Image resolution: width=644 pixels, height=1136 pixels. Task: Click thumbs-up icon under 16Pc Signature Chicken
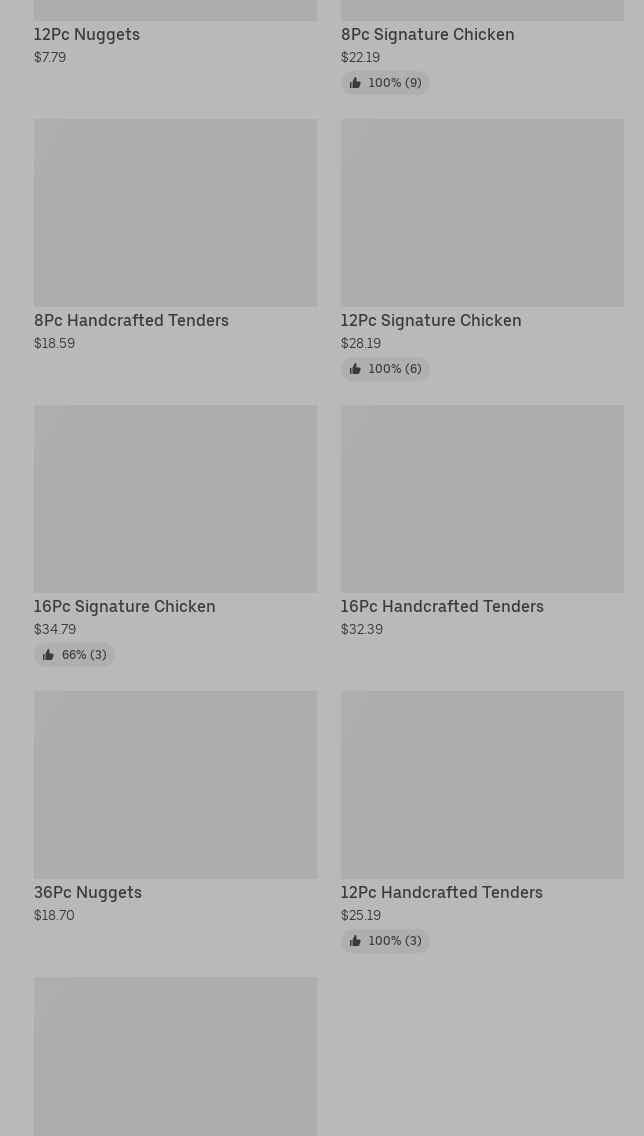pyautogui.click(x=48, y=655)
